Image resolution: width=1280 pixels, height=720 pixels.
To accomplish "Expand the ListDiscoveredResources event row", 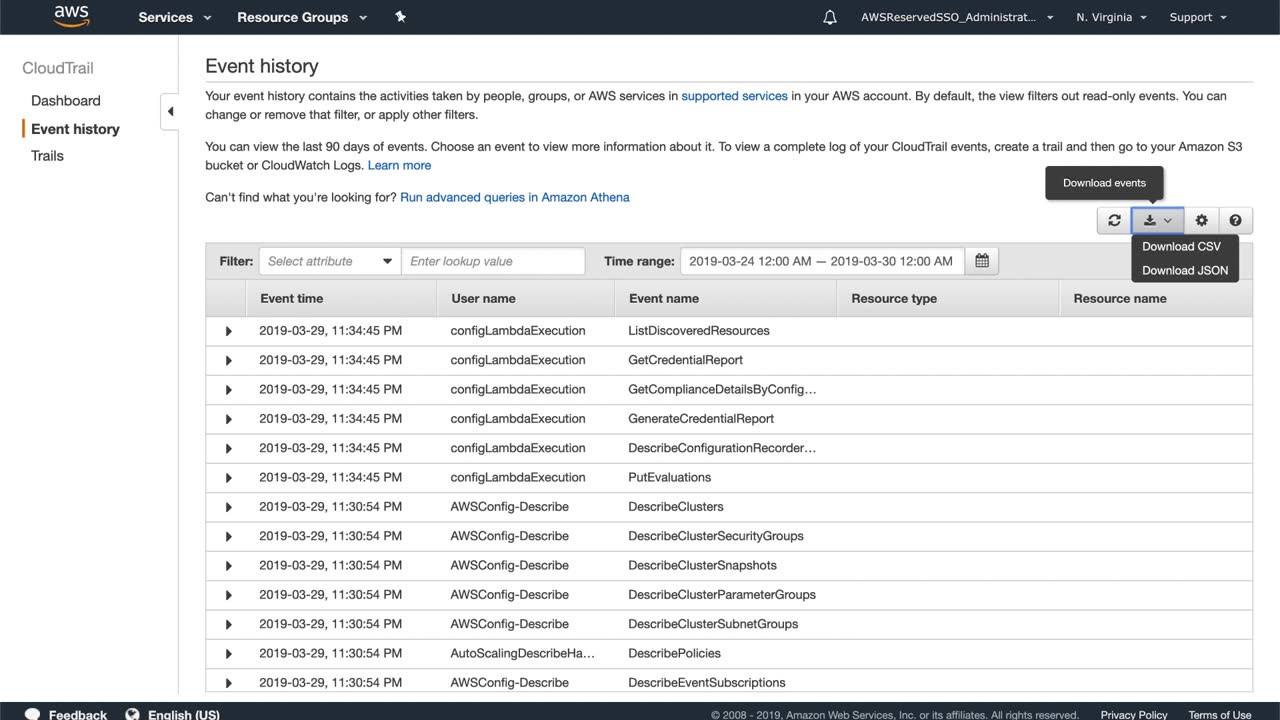I will [x=228, y=331].
